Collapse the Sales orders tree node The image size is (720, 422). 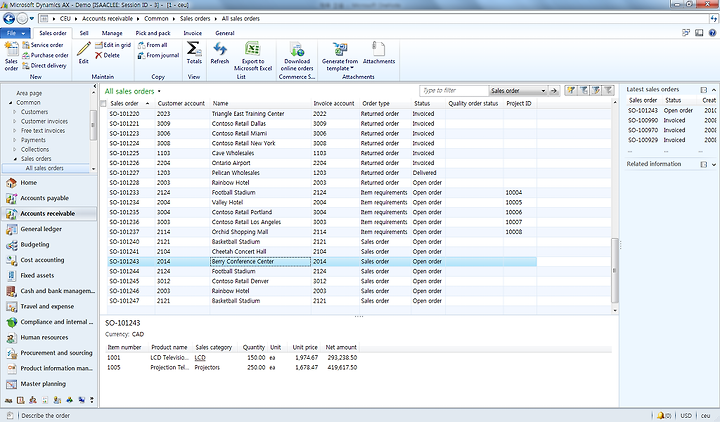[15, 159]
